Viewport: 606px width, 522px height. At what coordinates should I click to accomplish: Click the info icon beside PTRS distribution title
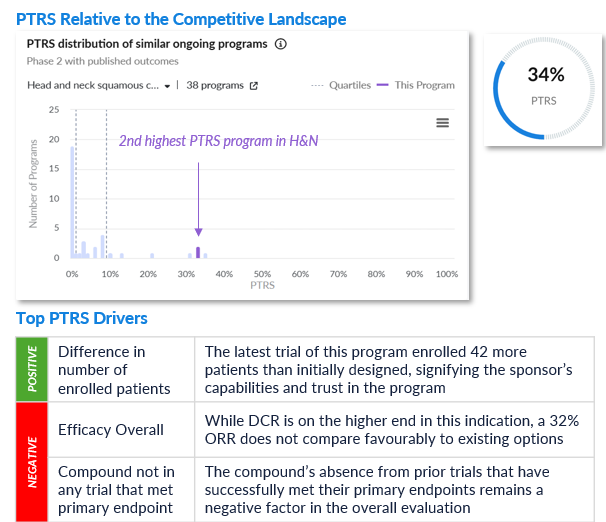[x=281, y=44]
